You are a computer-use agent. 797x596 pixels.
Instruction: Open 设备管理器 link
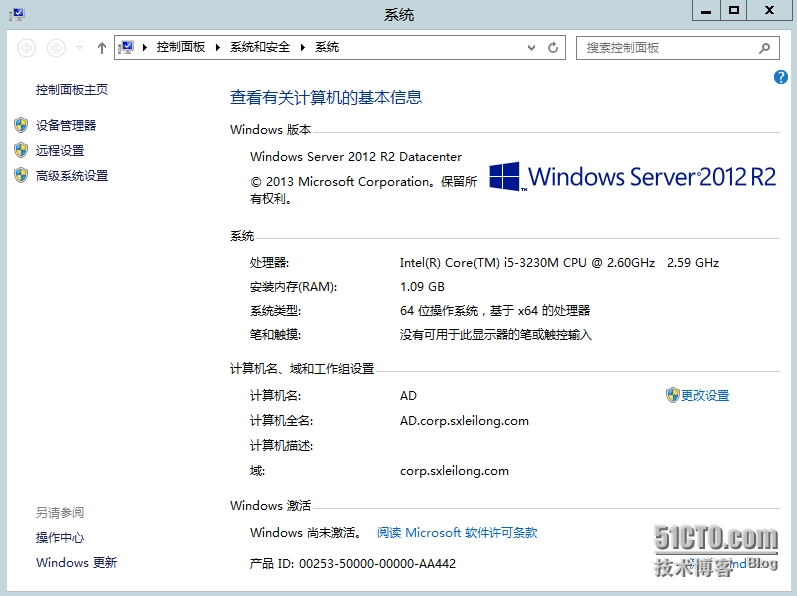click(x=66, y=126)
